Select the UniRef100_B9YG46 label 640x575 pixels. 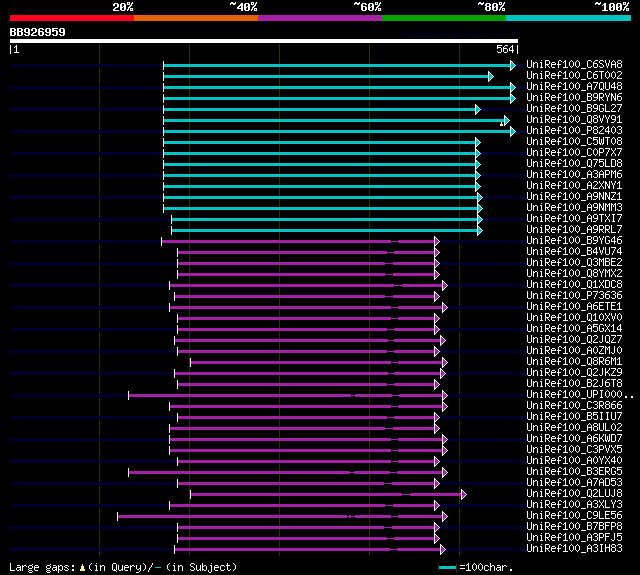(574, 241)
